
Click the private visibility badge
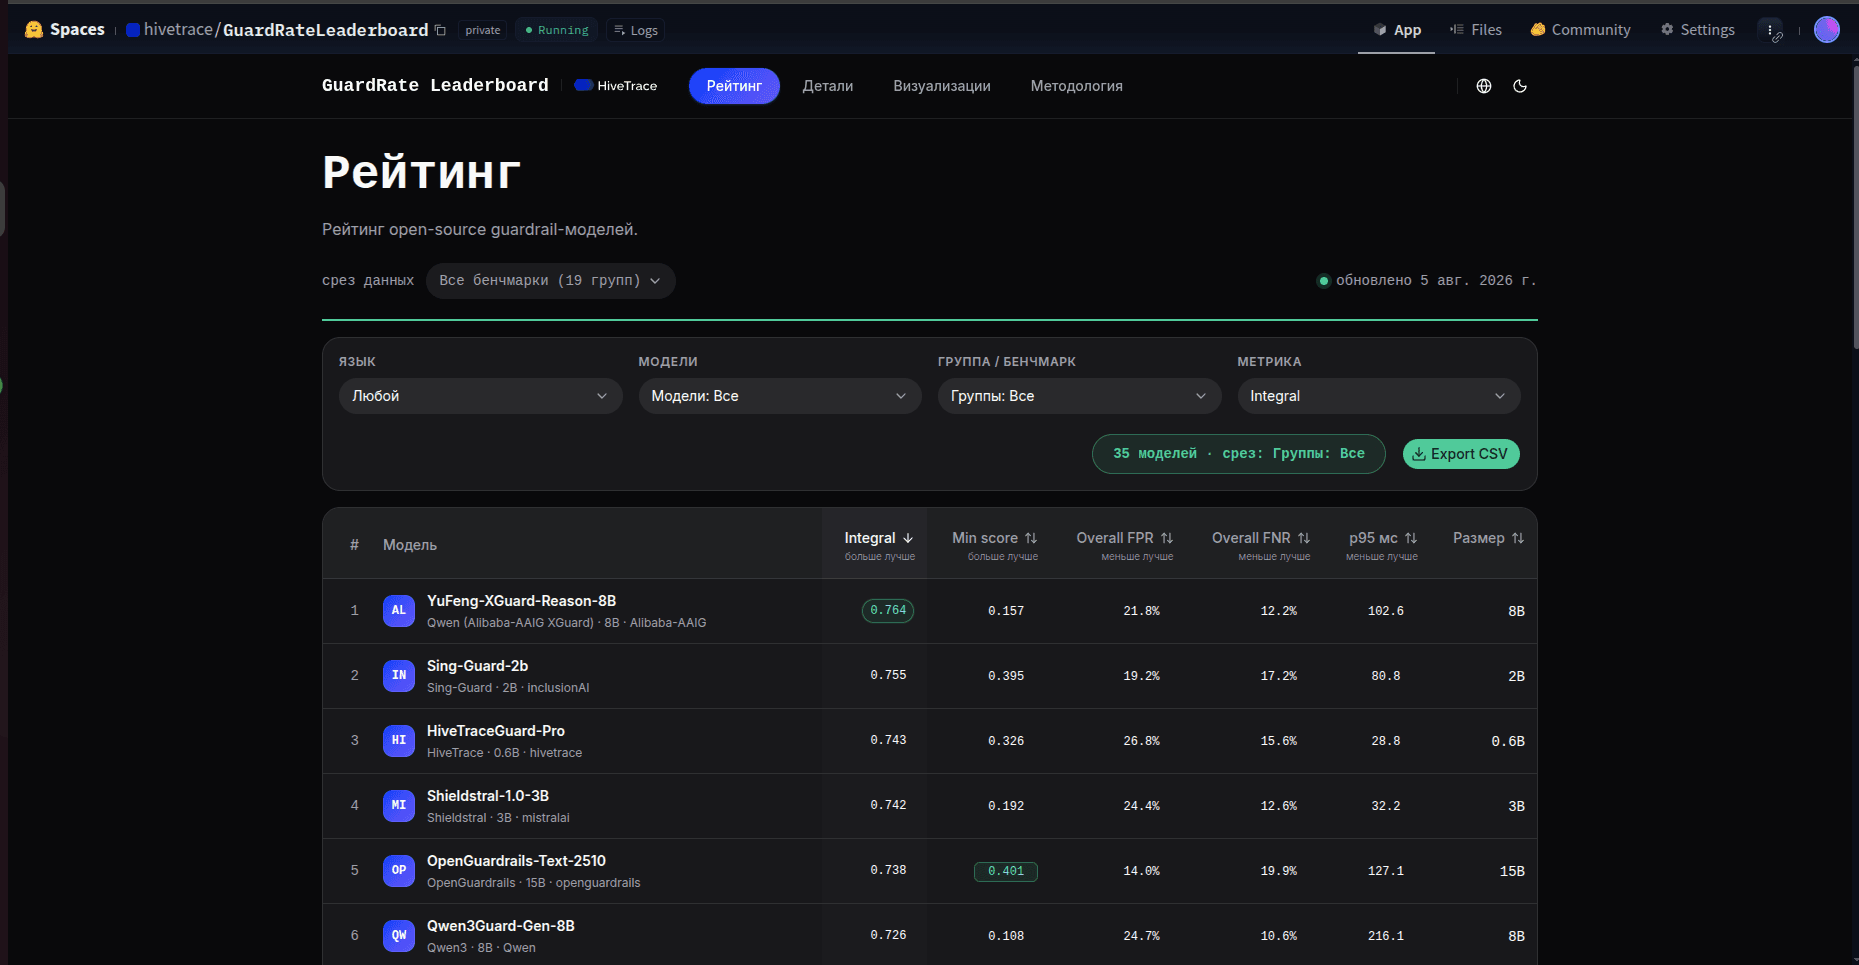coord(483,30)
